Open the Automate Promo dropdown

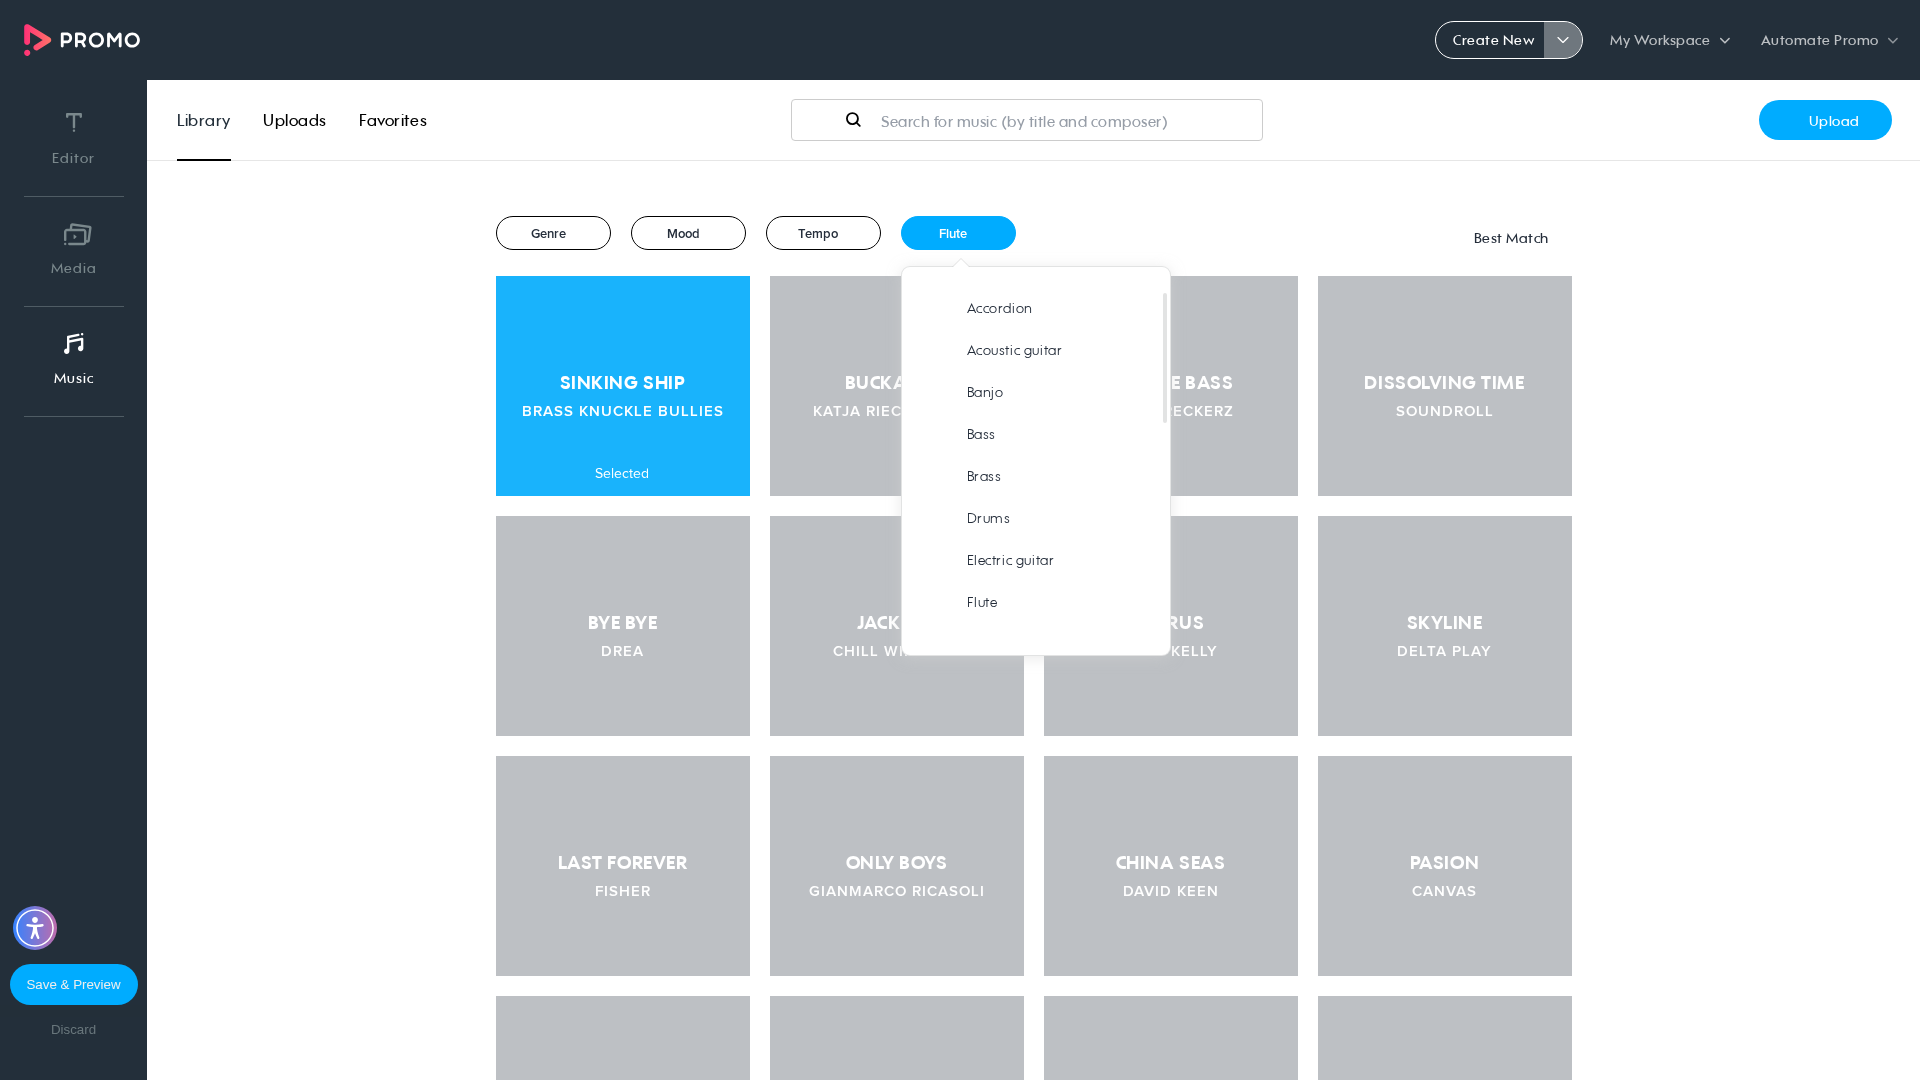click(1829, 40)
